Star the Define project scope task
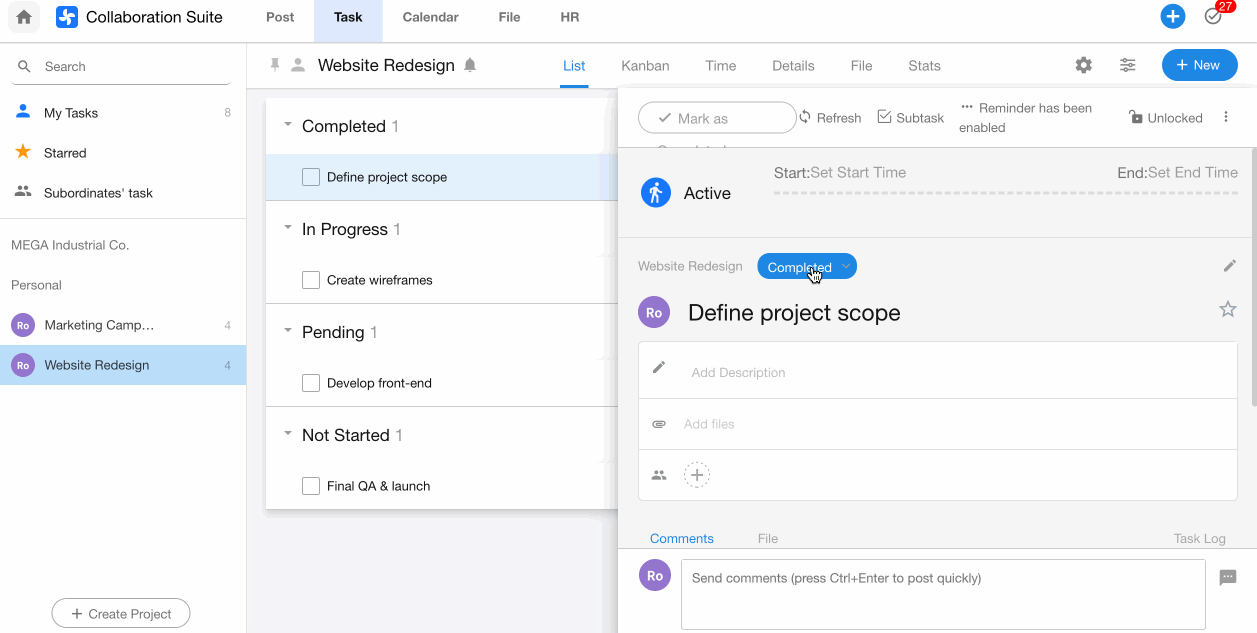 pos(1227,310)
